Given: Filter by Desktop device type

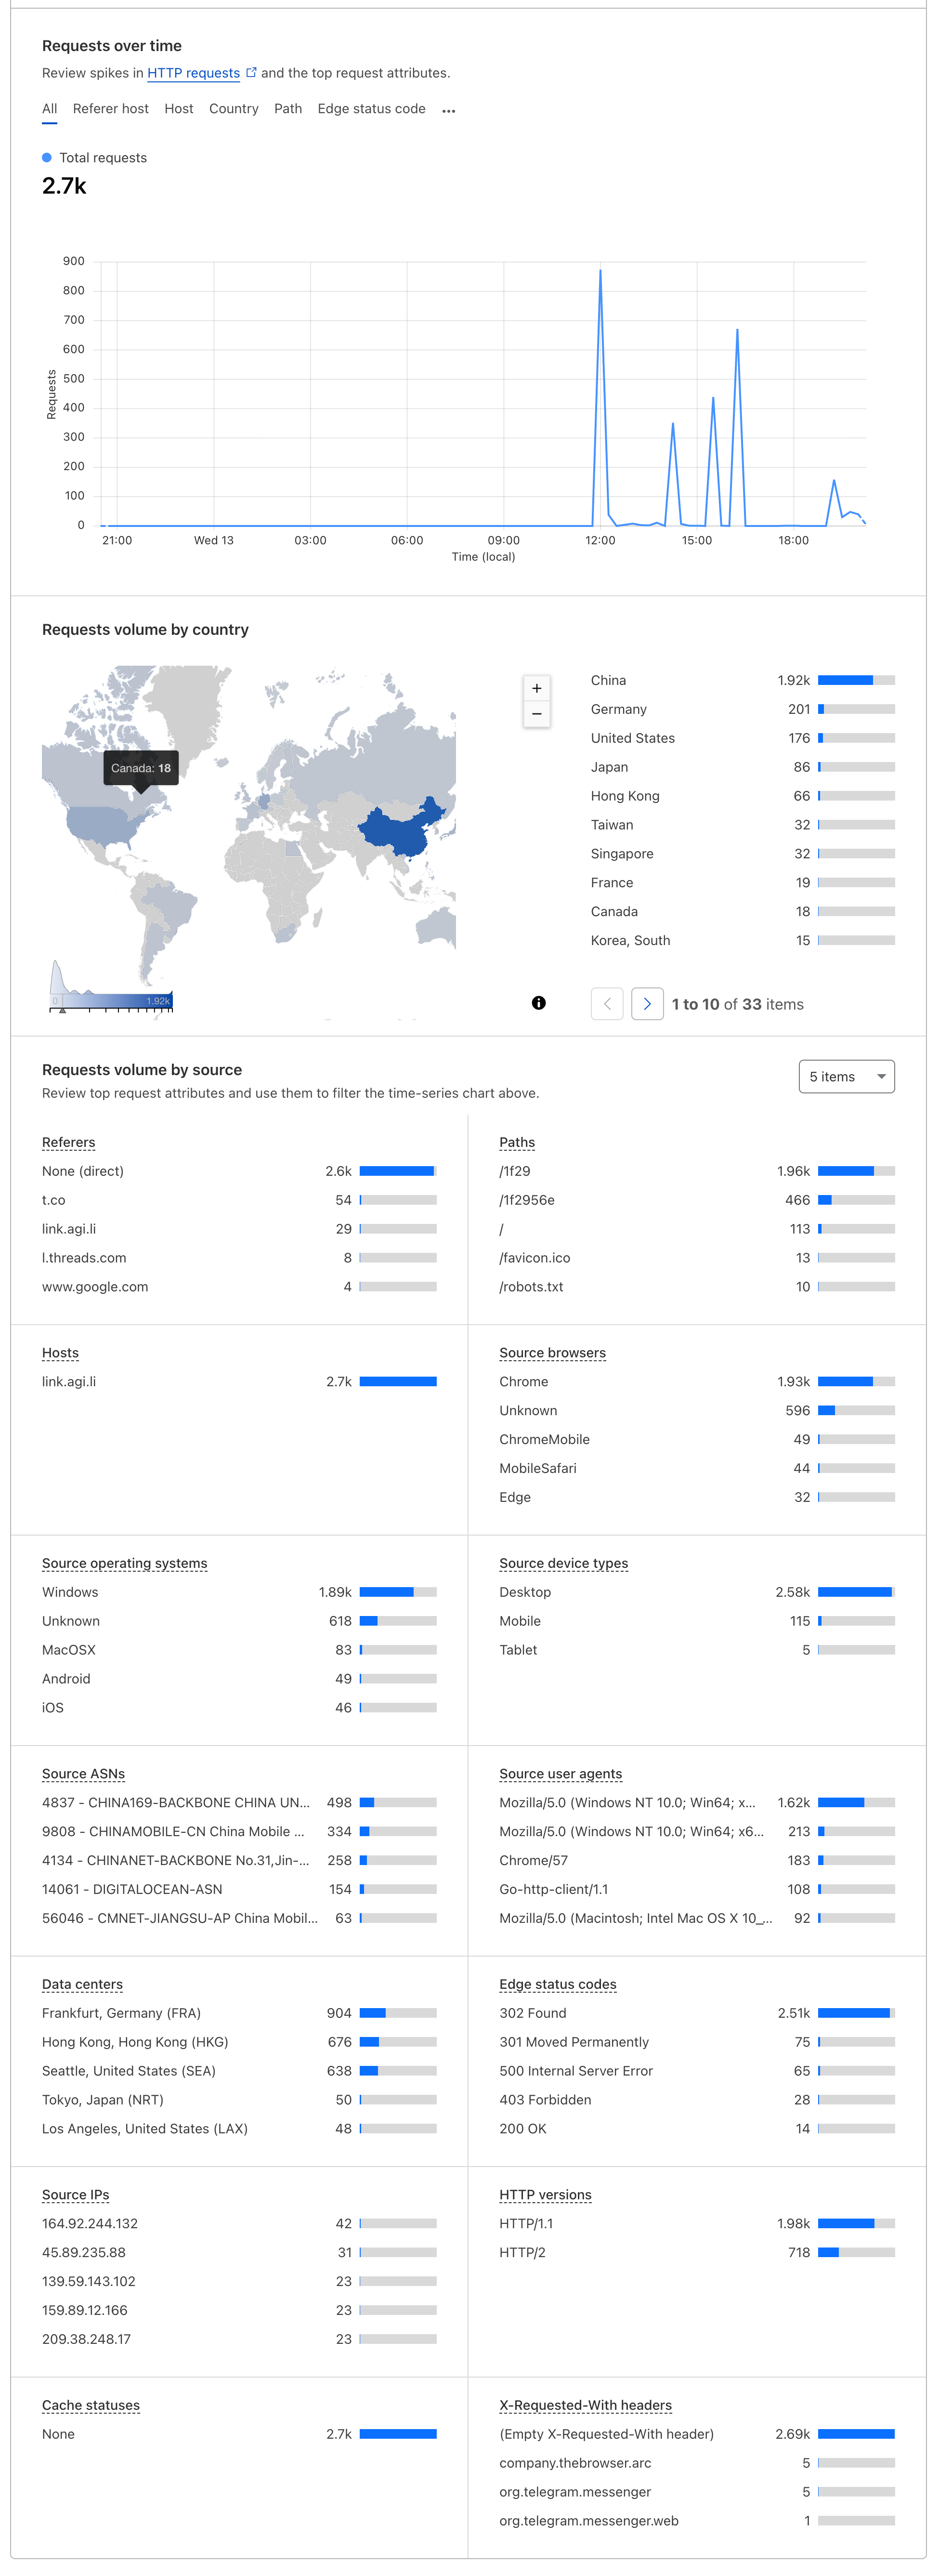Looking at the screenshot, I should [697, 1592].
